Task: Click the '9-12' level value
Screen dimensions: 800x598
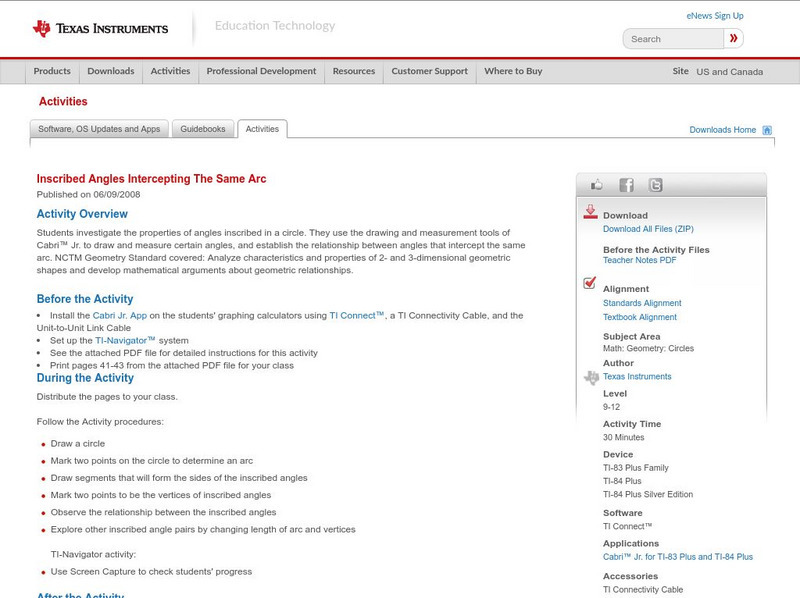Action: click(x=611, y=407)
